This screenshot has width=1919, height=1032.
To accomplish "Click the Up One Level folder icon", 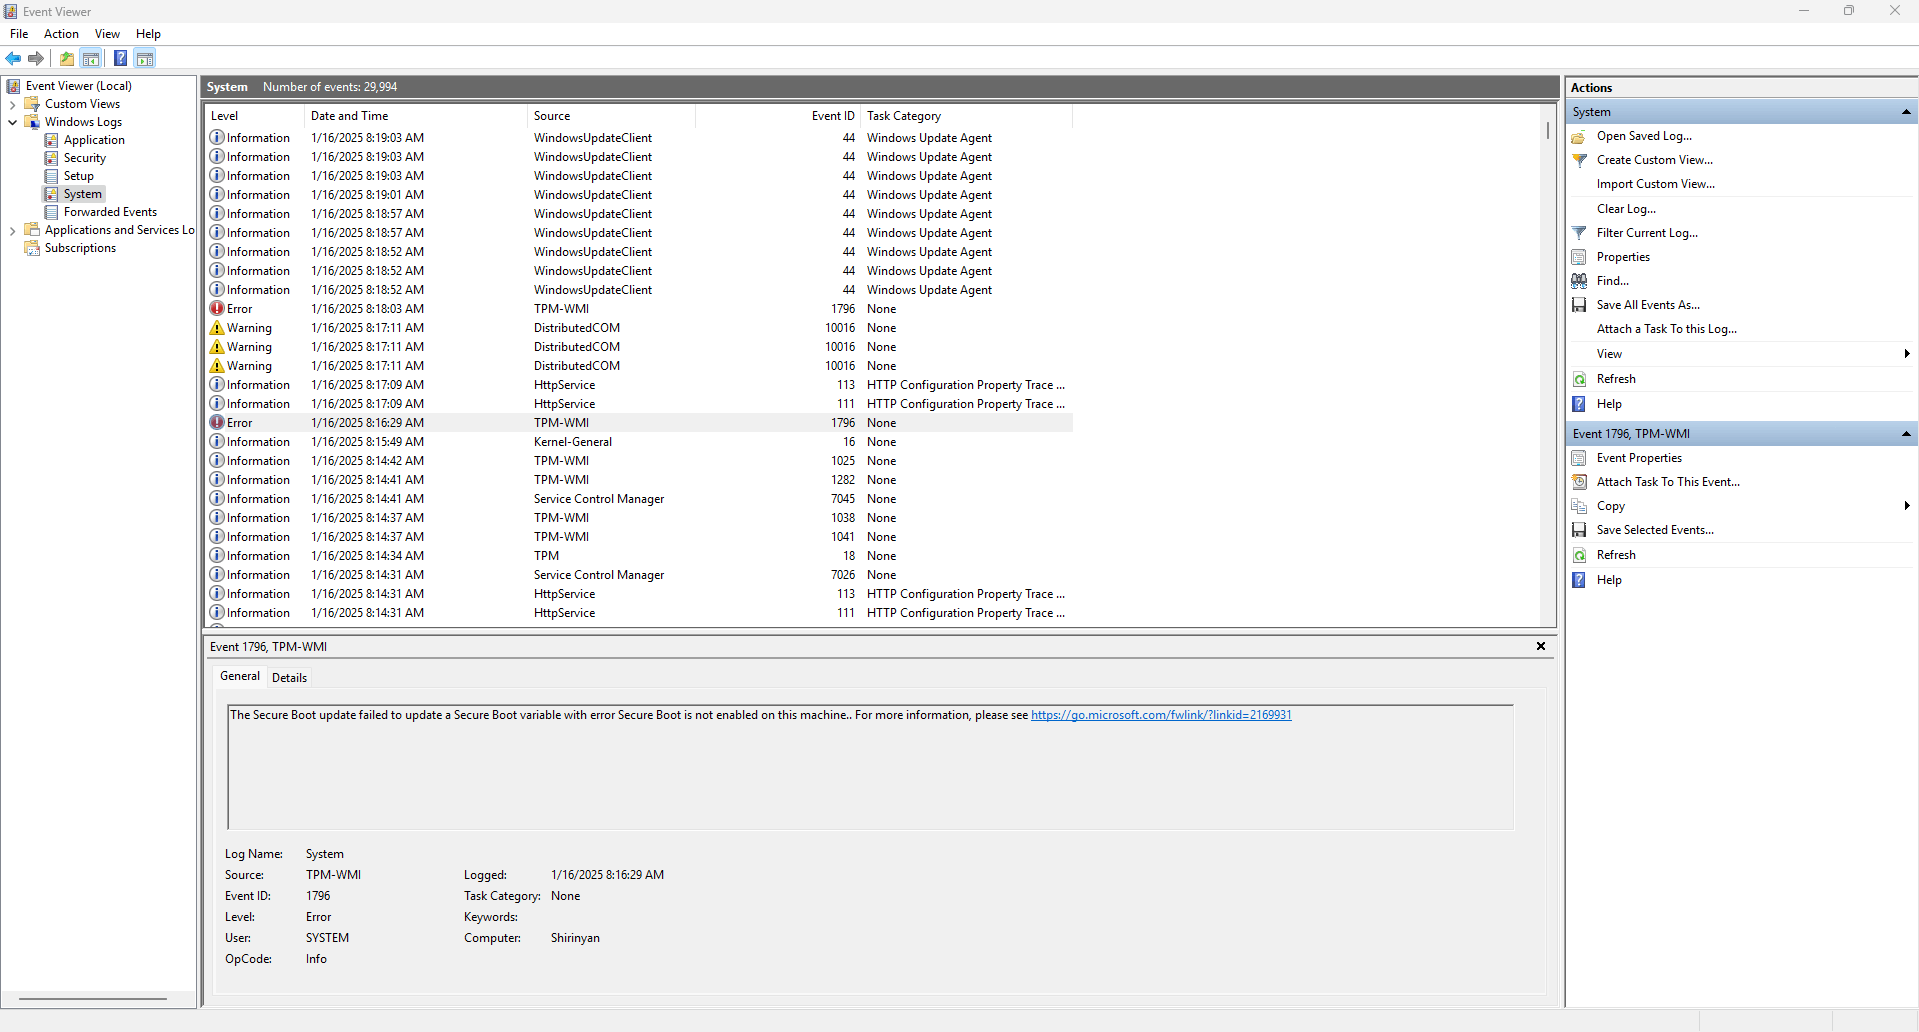I will pyautogui.click(x=67, y=59).
